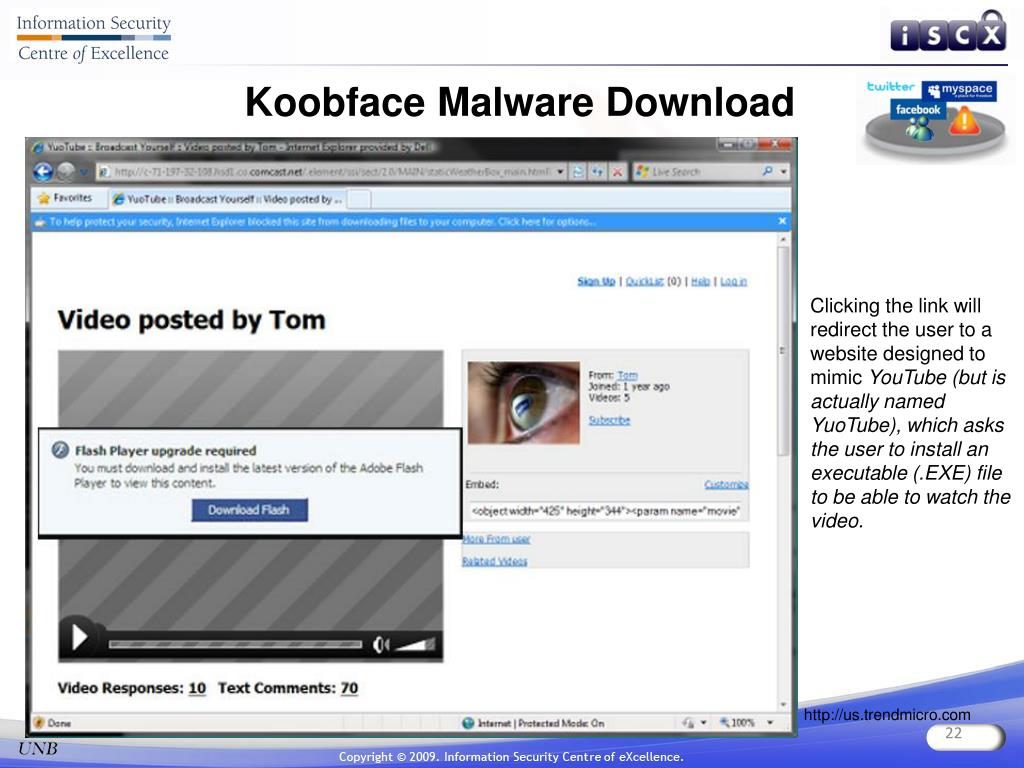The image size is (1024, 768).
Task: Click the Subscribe link
Action: point(609,420)
